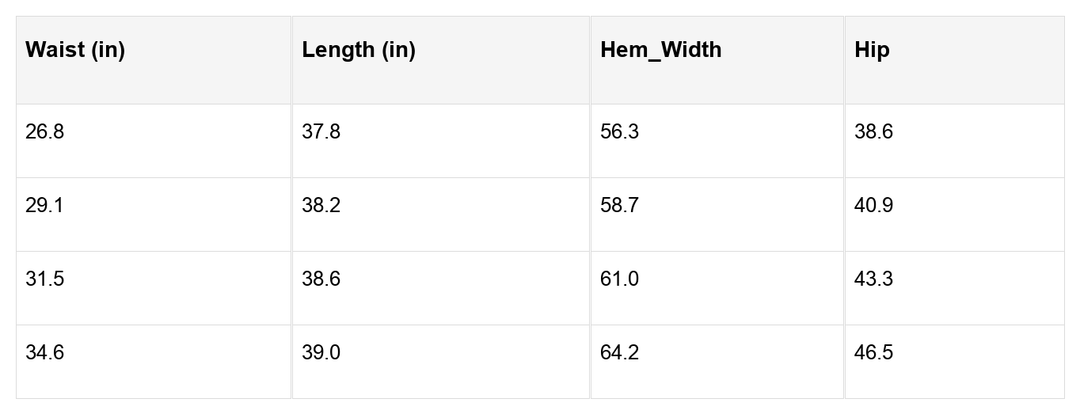Click the hem width cell 58.7
Viewport: 1080px width, 414px height.
tap(619, 206)
